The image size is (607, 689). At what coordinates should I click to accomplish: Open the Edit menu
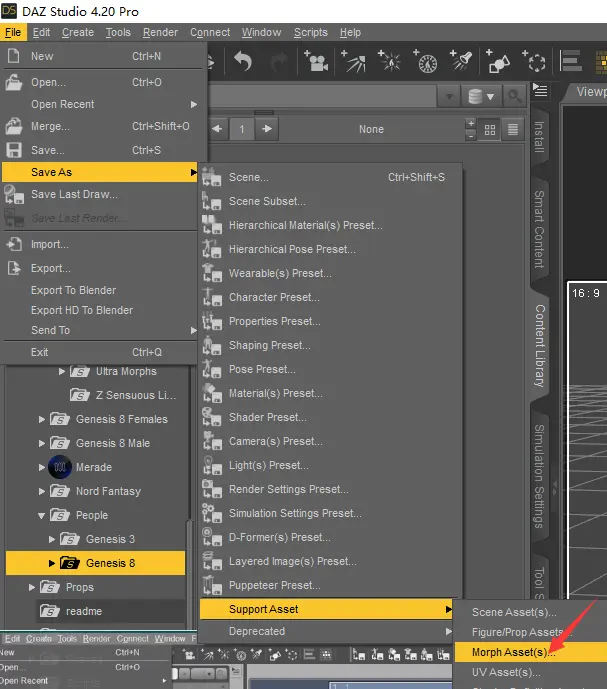click(41, 33)
